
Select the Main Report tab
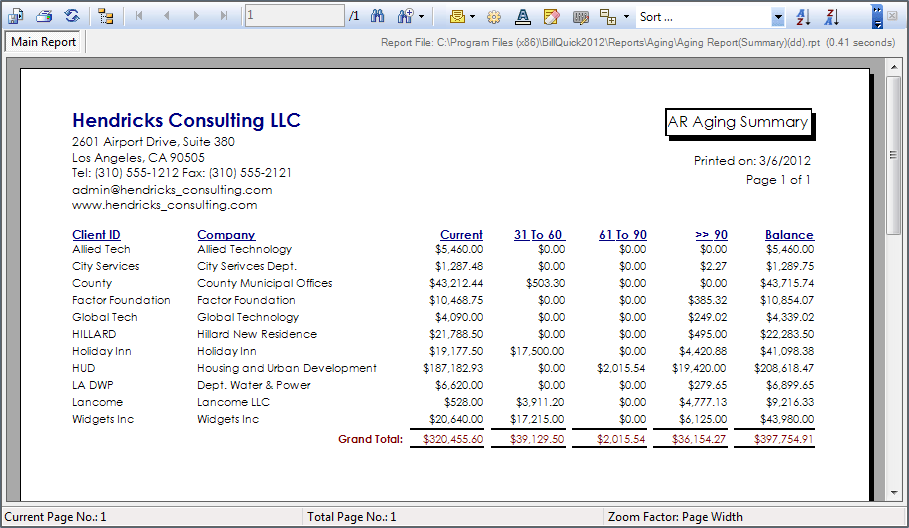43,42
